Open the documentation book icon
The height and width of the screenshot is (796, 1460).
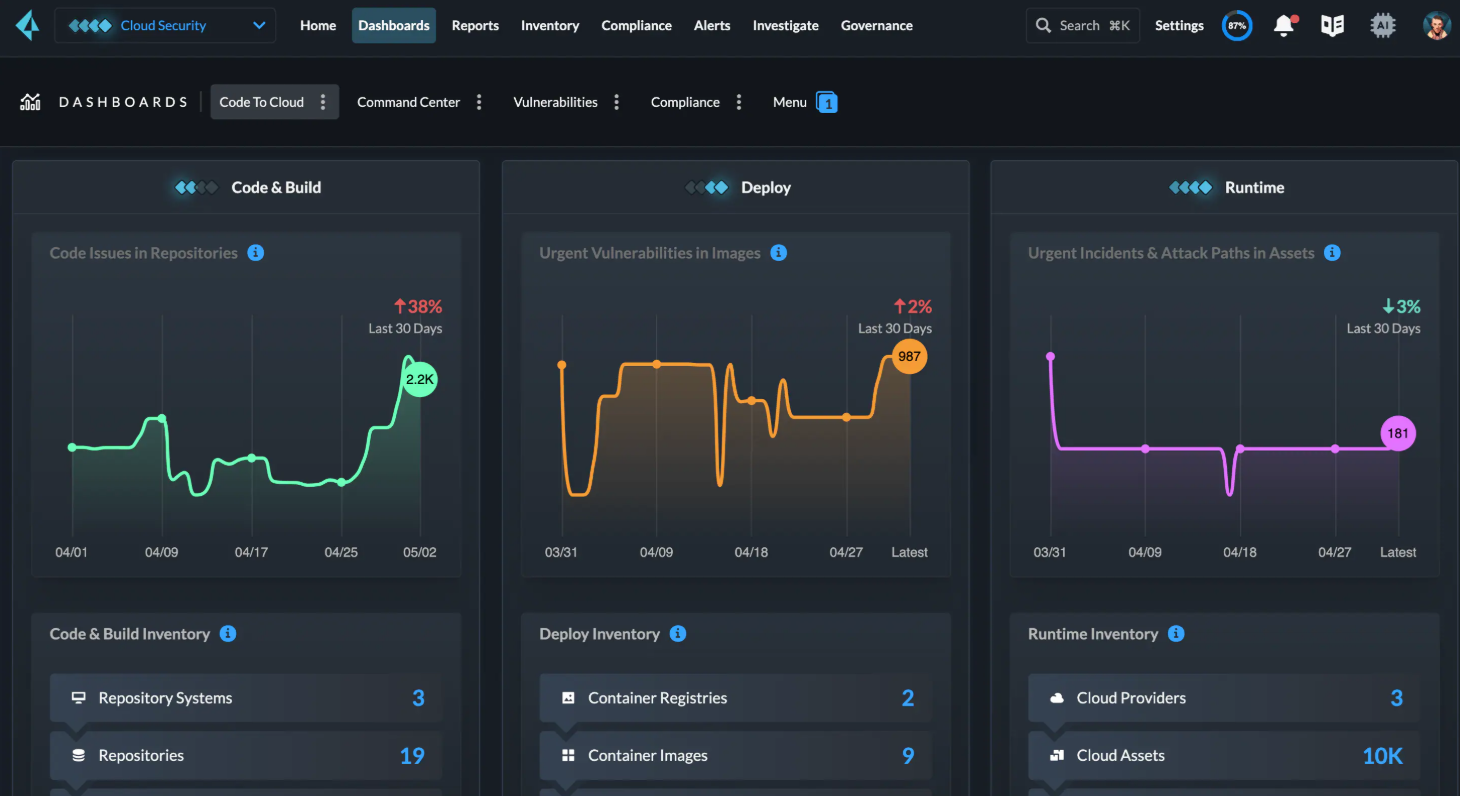tap(1332, 25)
